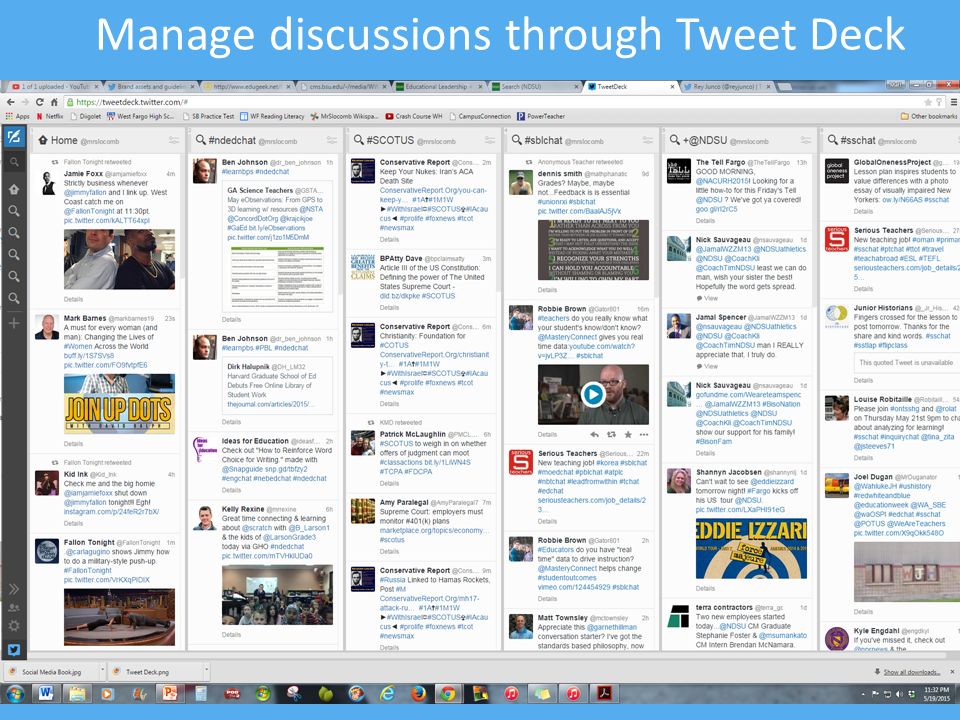Open the JOIN UP DOTS image thumbnail

119,405
